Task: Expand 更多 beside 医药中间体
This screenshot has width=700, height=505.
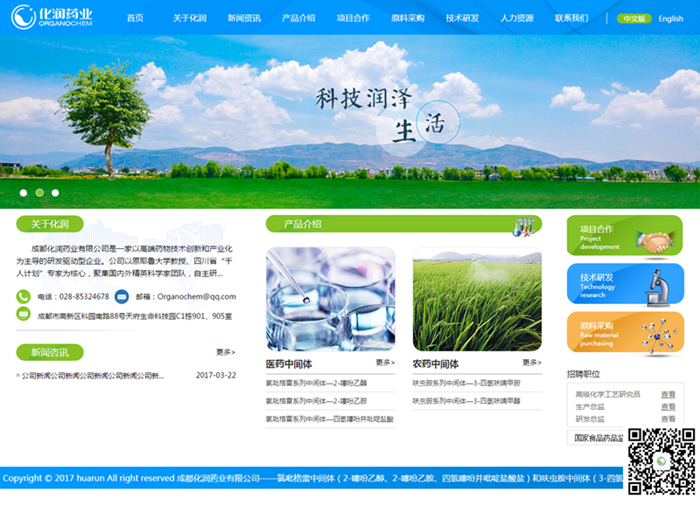Action: pos(385,363)
